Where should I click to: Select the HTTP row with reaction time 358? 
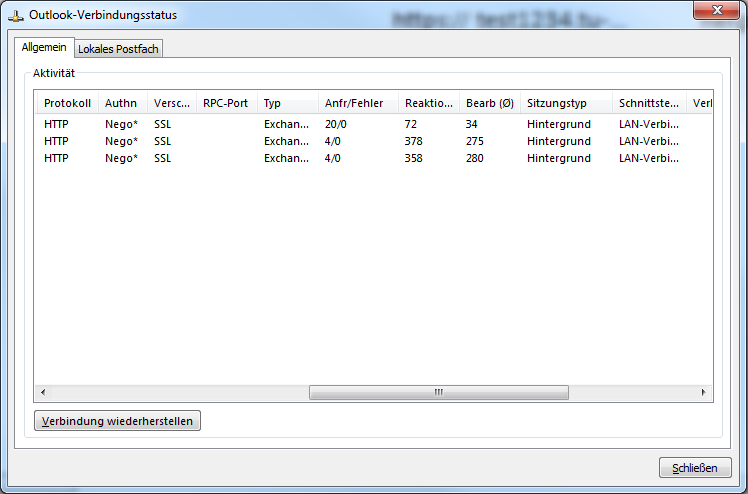pyautogui.click(x=374, y=158)
